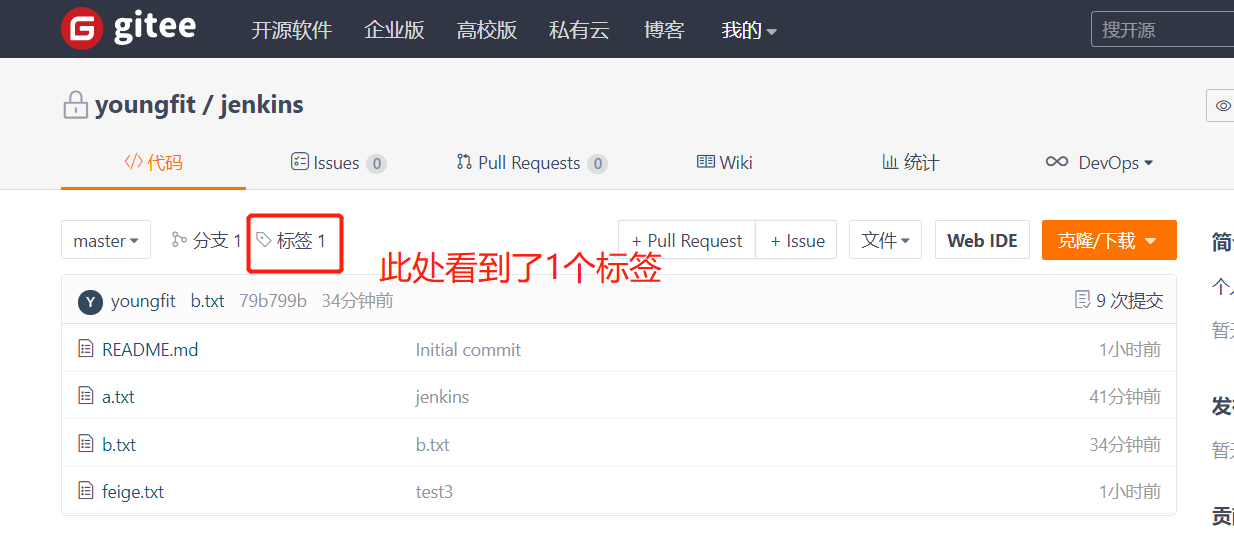Click the youngfit avatar in commit bar
Viewport: 1234px width, 533px height.
tap(90, 301)
